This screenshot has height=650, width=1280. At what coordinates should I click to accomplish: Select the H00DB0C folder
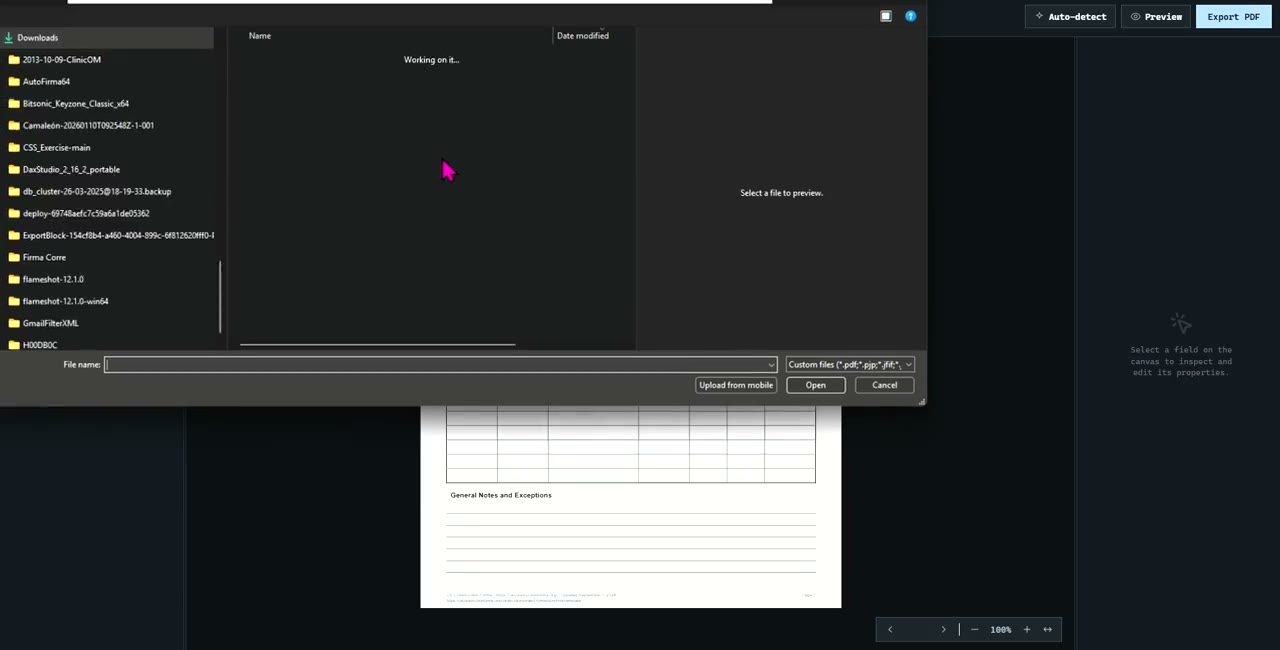(x=40, y=345)
